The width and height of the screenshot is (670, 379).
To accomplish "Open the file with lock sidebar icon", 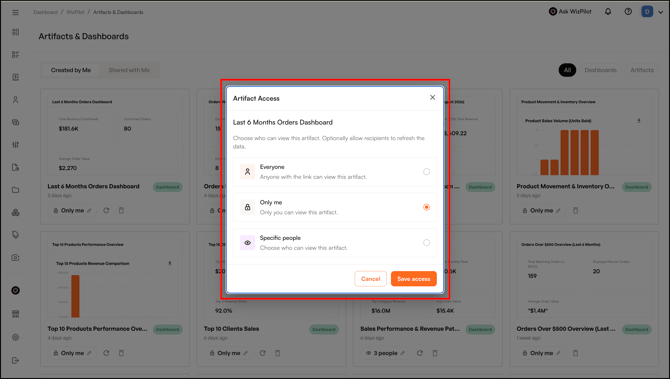I will (x=15, y=167).
